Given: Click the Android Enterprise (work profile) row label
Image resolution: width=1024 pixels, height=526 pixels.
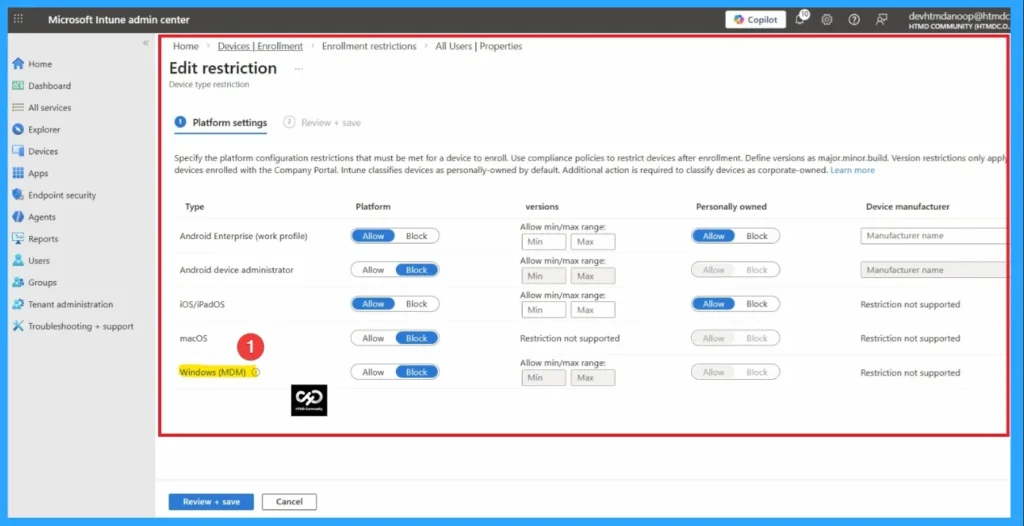Looking at the screenshot, I should click(244, 236).
